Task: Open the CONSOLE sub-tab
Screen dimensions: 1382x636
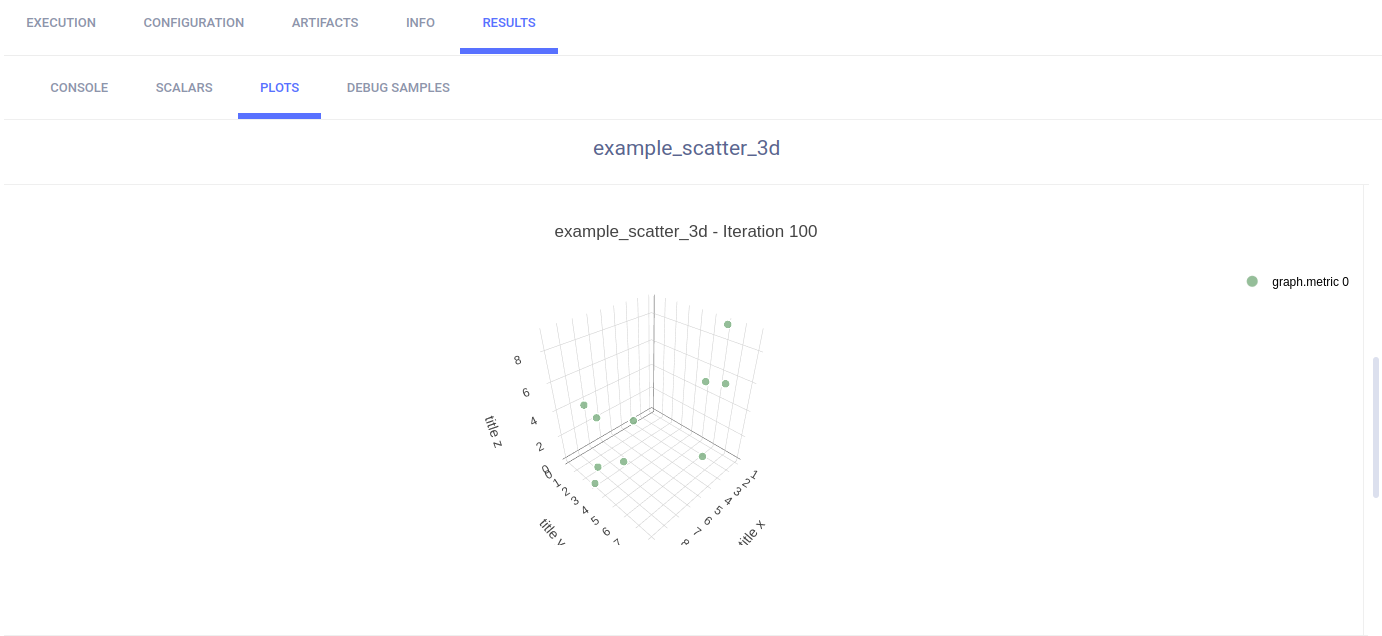Action: (79, 88)
